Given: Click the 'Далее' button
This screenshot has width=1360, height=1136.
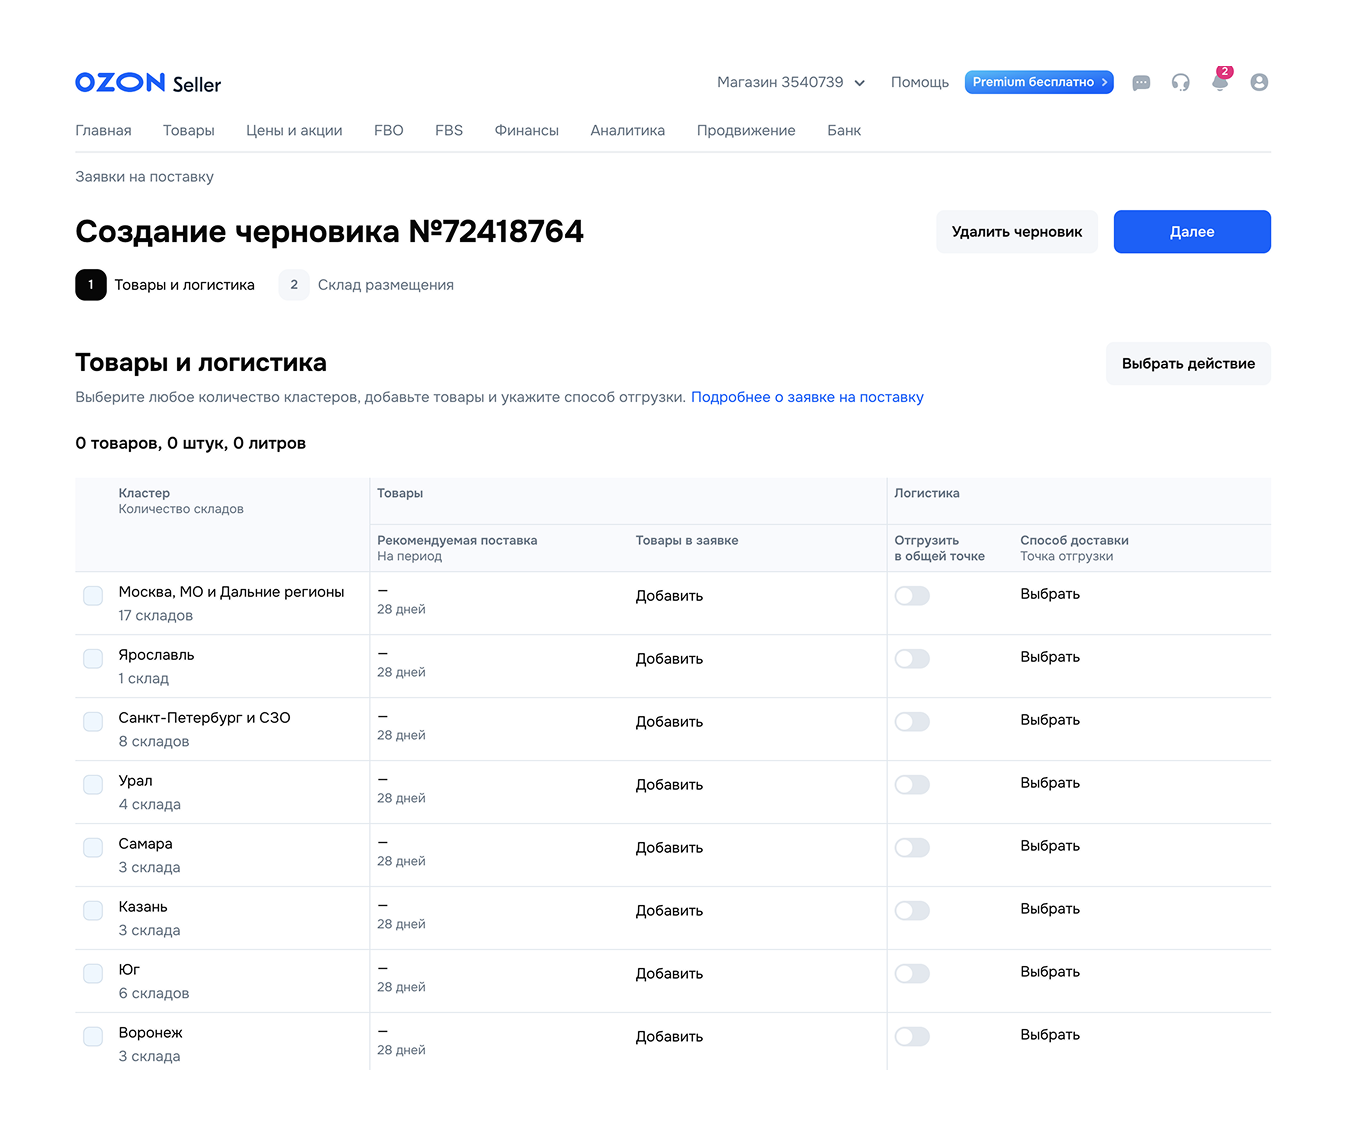Looking at the screenshot, I should coord(1191,231).
